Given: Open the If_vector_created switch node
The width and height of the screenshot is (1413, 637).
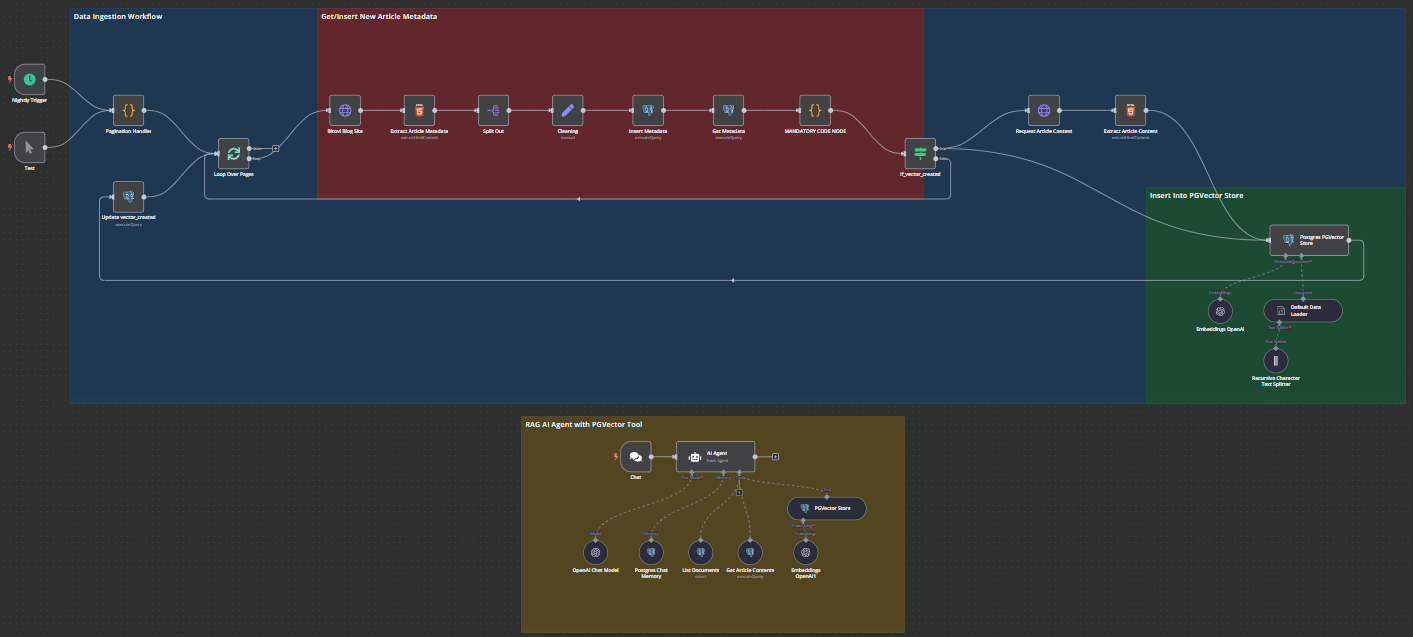Looking at the screenshot, I should (x=920, y=153).
